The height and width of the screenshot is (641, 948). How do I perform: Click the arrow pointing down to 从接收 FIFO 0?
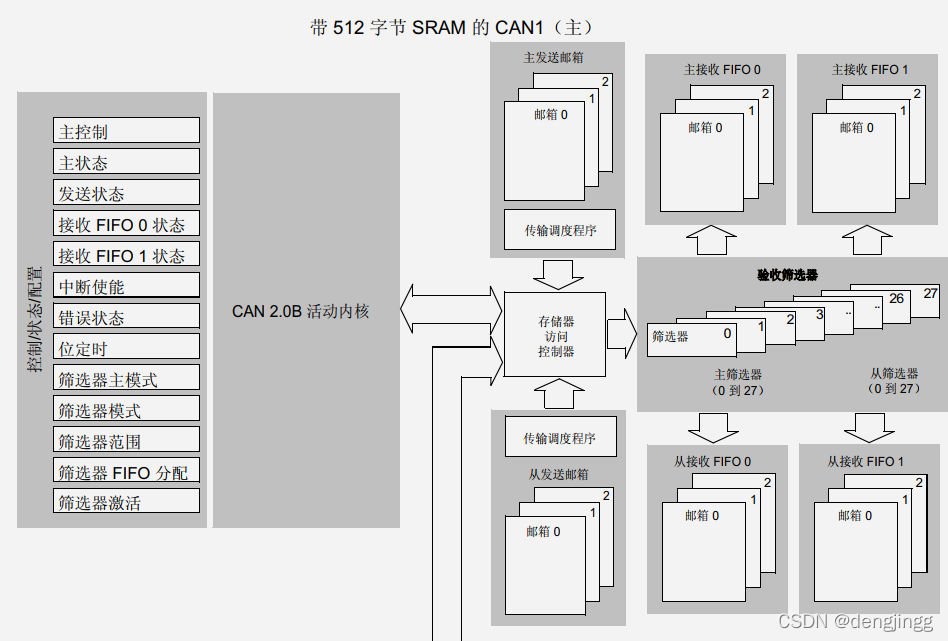pyautogui.click(x=713, y=428)
